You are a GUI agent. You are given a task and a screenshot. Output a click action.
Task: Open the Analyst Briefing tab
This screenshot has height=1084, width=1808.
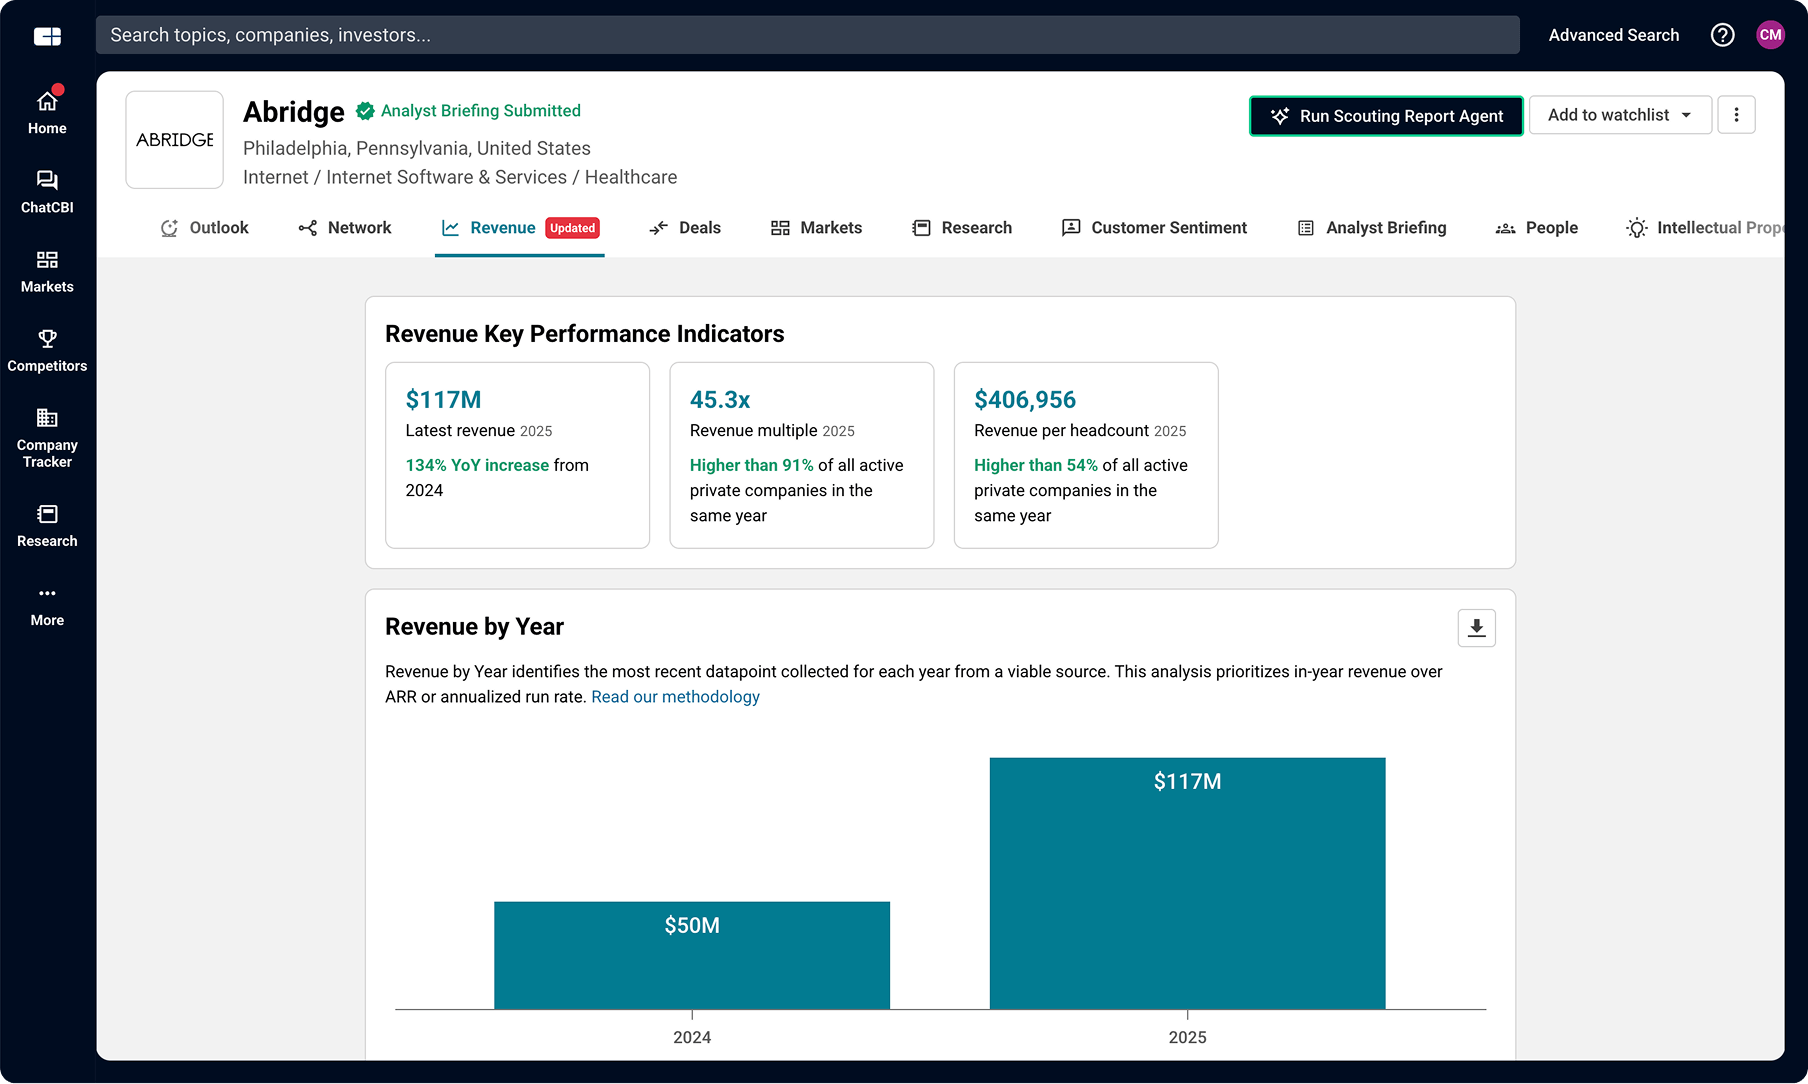[1372, 228]
